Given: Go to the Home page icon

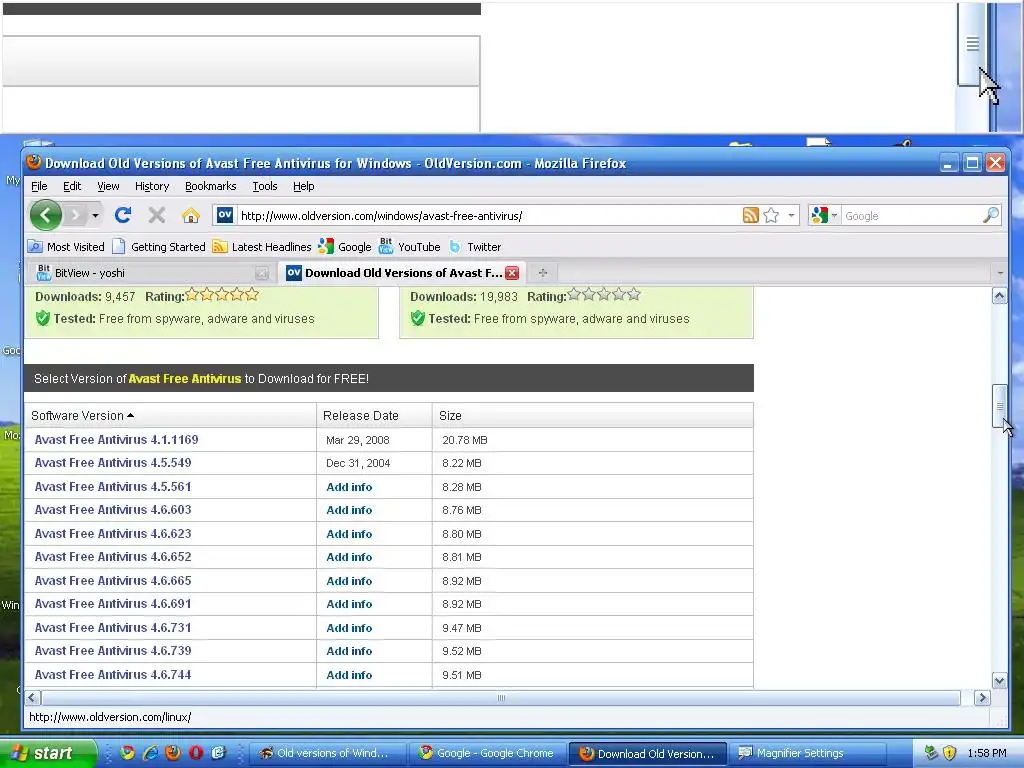Looking at the screenshot, I should coord(191,215).
